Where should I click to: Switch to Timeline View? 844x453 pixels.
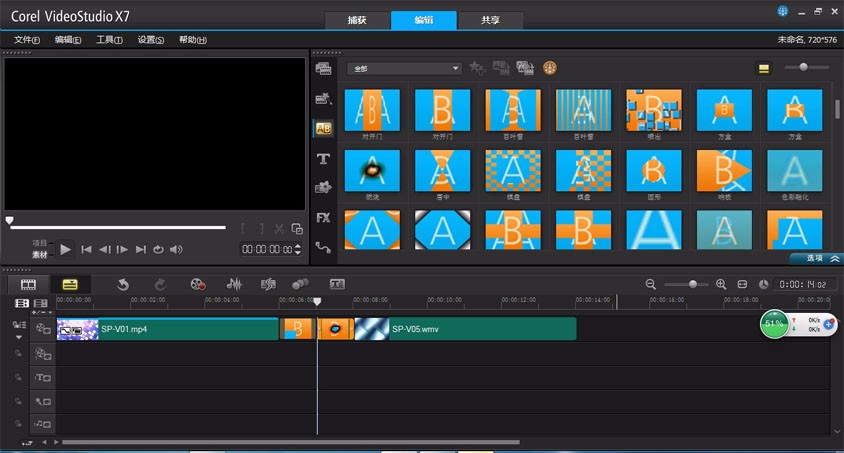tap(70, 284)
